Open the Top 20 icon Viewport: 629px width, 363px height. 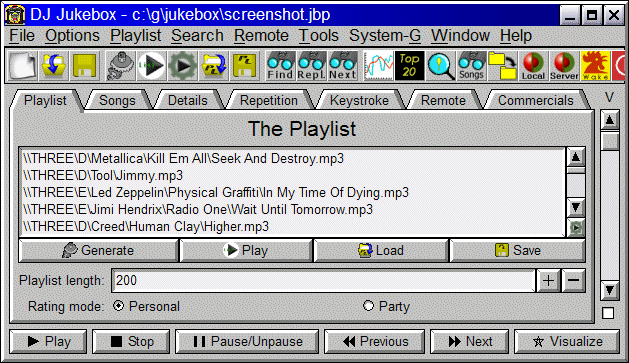click(x=410, y=66)
